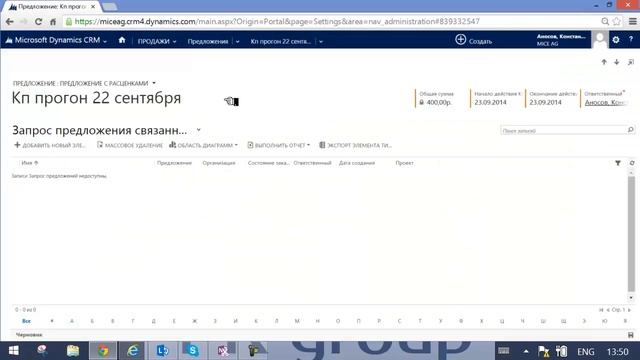The image size is (640, 360).
Task: Open record in pop-out window icon
Action: (x=631, y=62)
